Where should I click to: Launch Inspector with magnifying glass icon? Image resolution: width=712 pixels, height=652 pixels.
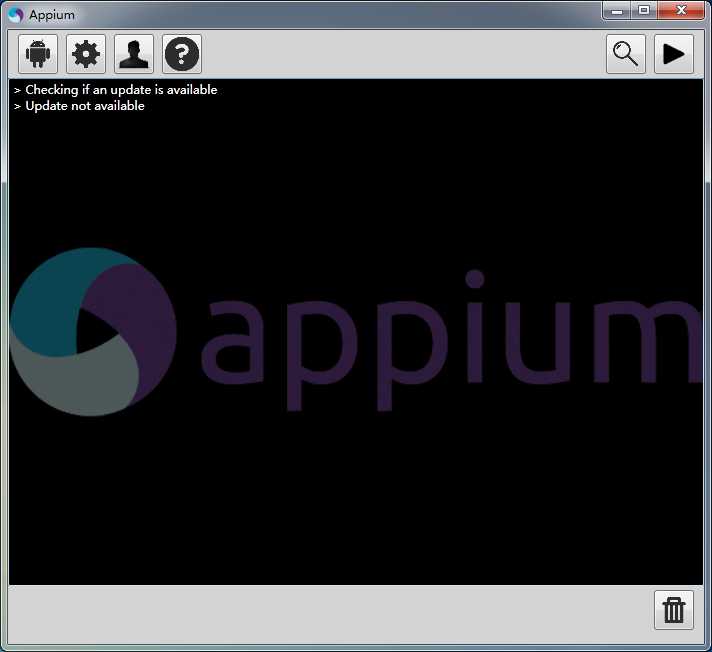pyautogui.click(x=626, y=54)
